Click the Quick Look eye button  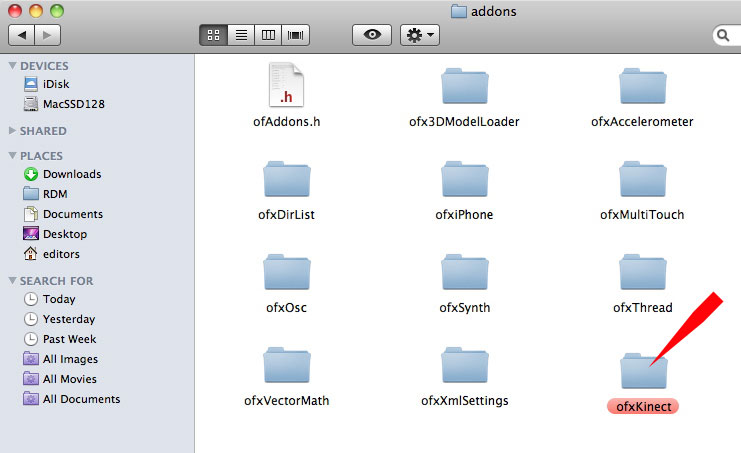point(372,35)
